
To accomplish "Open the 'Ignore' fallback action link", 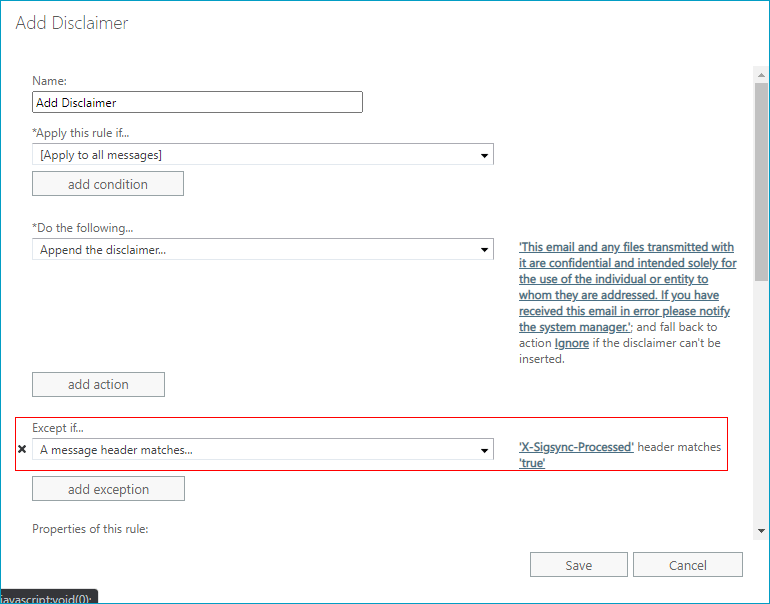I will [x=570, y=343].
